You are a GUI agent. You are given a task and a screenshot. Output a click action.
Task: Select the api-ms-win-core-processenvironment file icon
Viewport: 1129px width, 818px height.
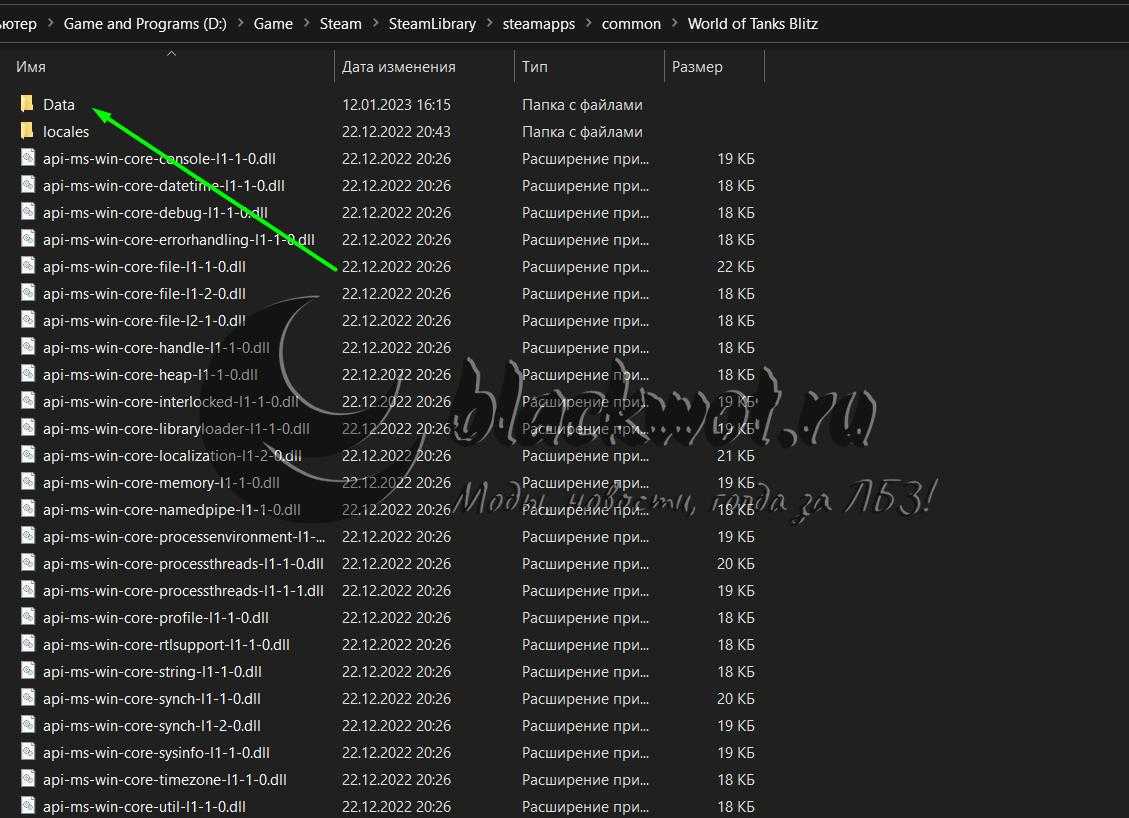28,536
